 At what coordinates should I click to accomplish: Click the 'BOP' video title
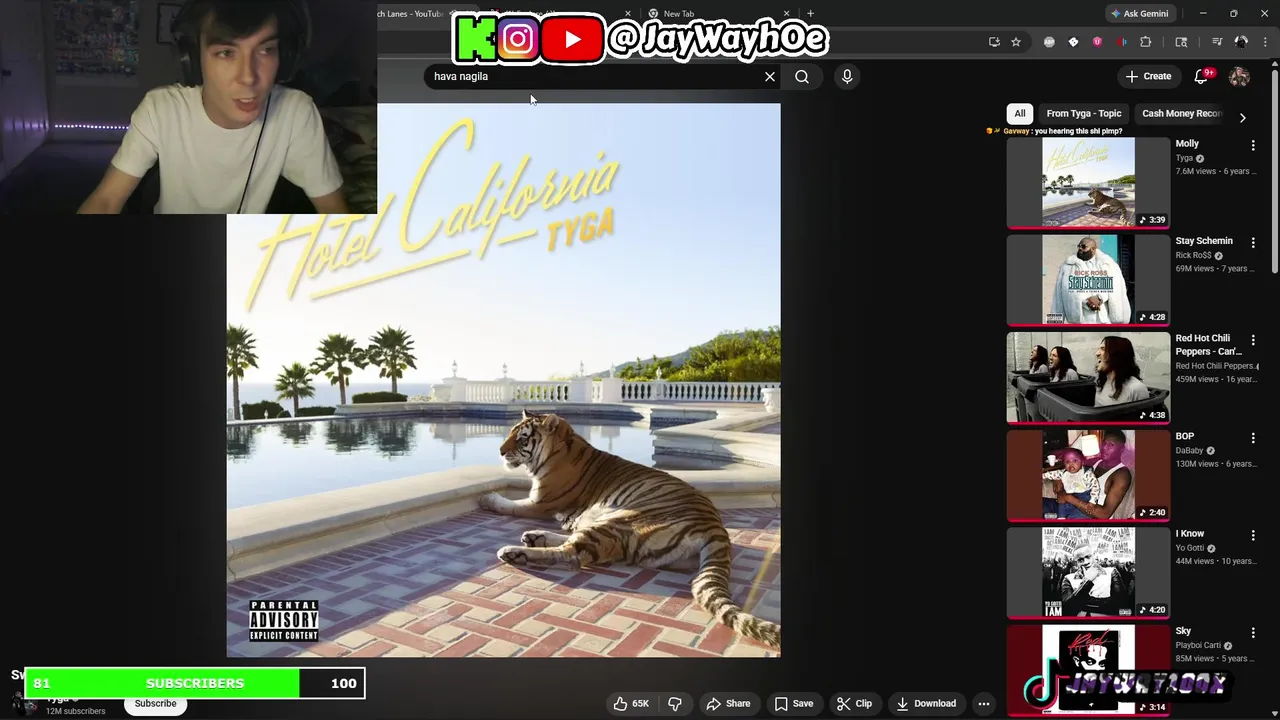pyautogui.click(x=1185, y=436)
